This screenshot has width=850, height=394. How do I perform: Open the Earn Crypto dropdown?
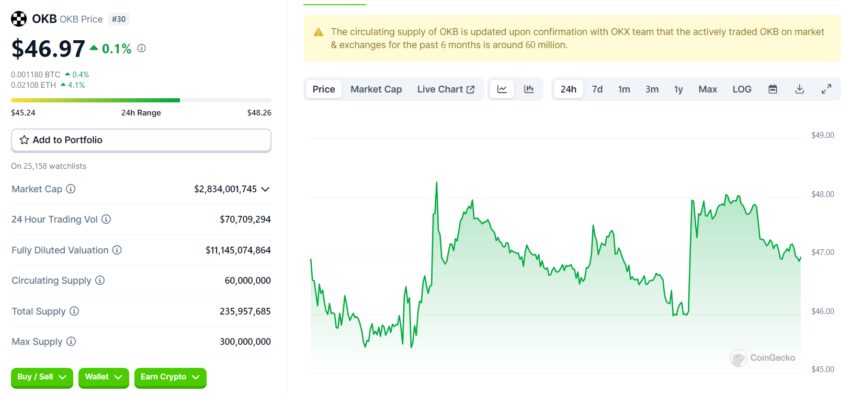pos(170,377)
